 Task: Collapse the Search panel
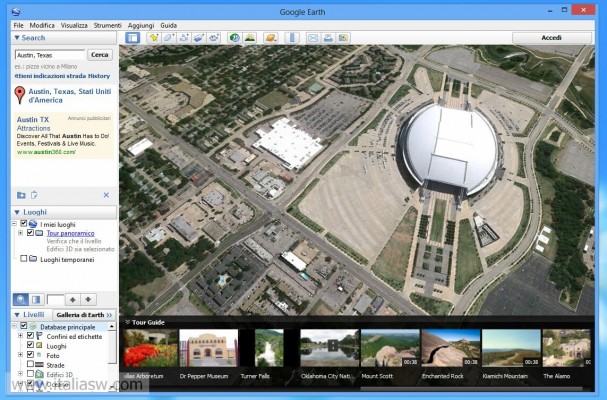17,38
